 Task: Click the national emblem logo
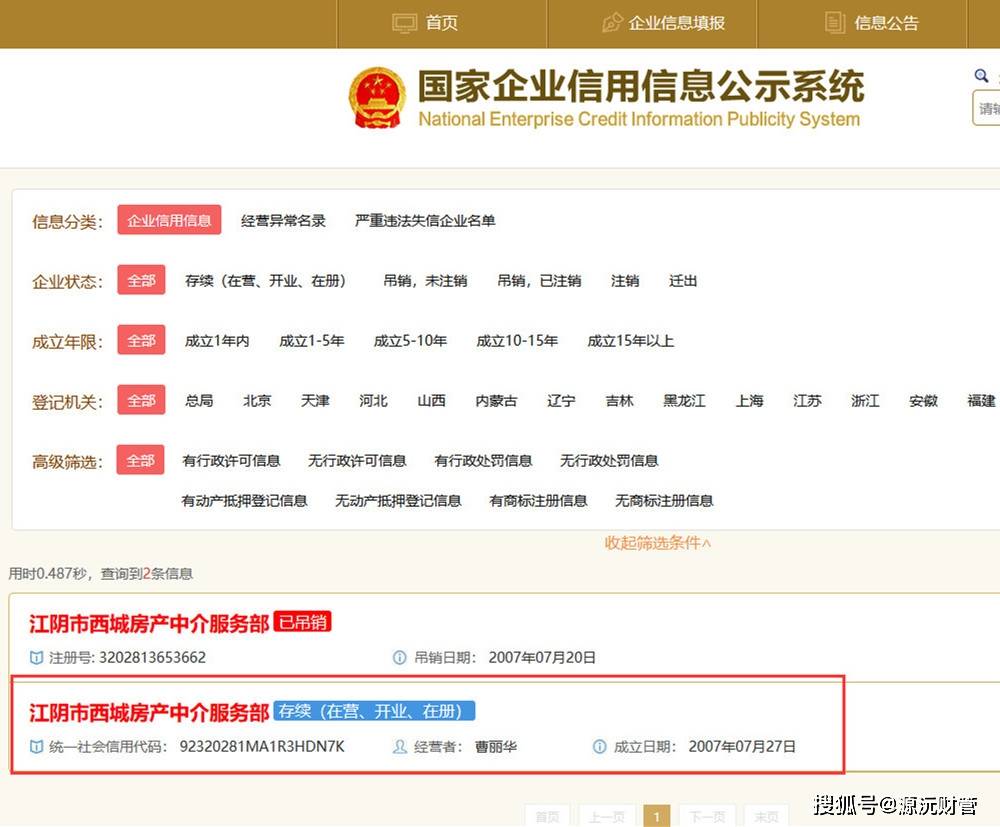377,98
